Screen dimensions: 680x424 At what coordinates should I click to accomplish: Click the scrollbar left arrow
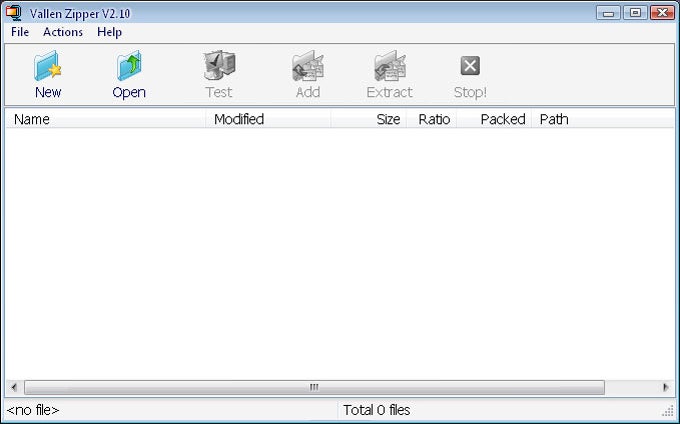click(14, 387)
